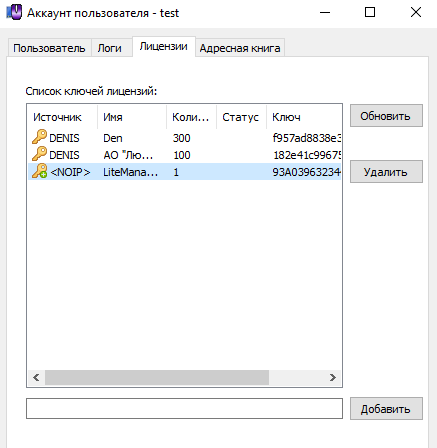Click the Удалить button
The height and width of the screenshot is (448, 437).
coord(386,172)
